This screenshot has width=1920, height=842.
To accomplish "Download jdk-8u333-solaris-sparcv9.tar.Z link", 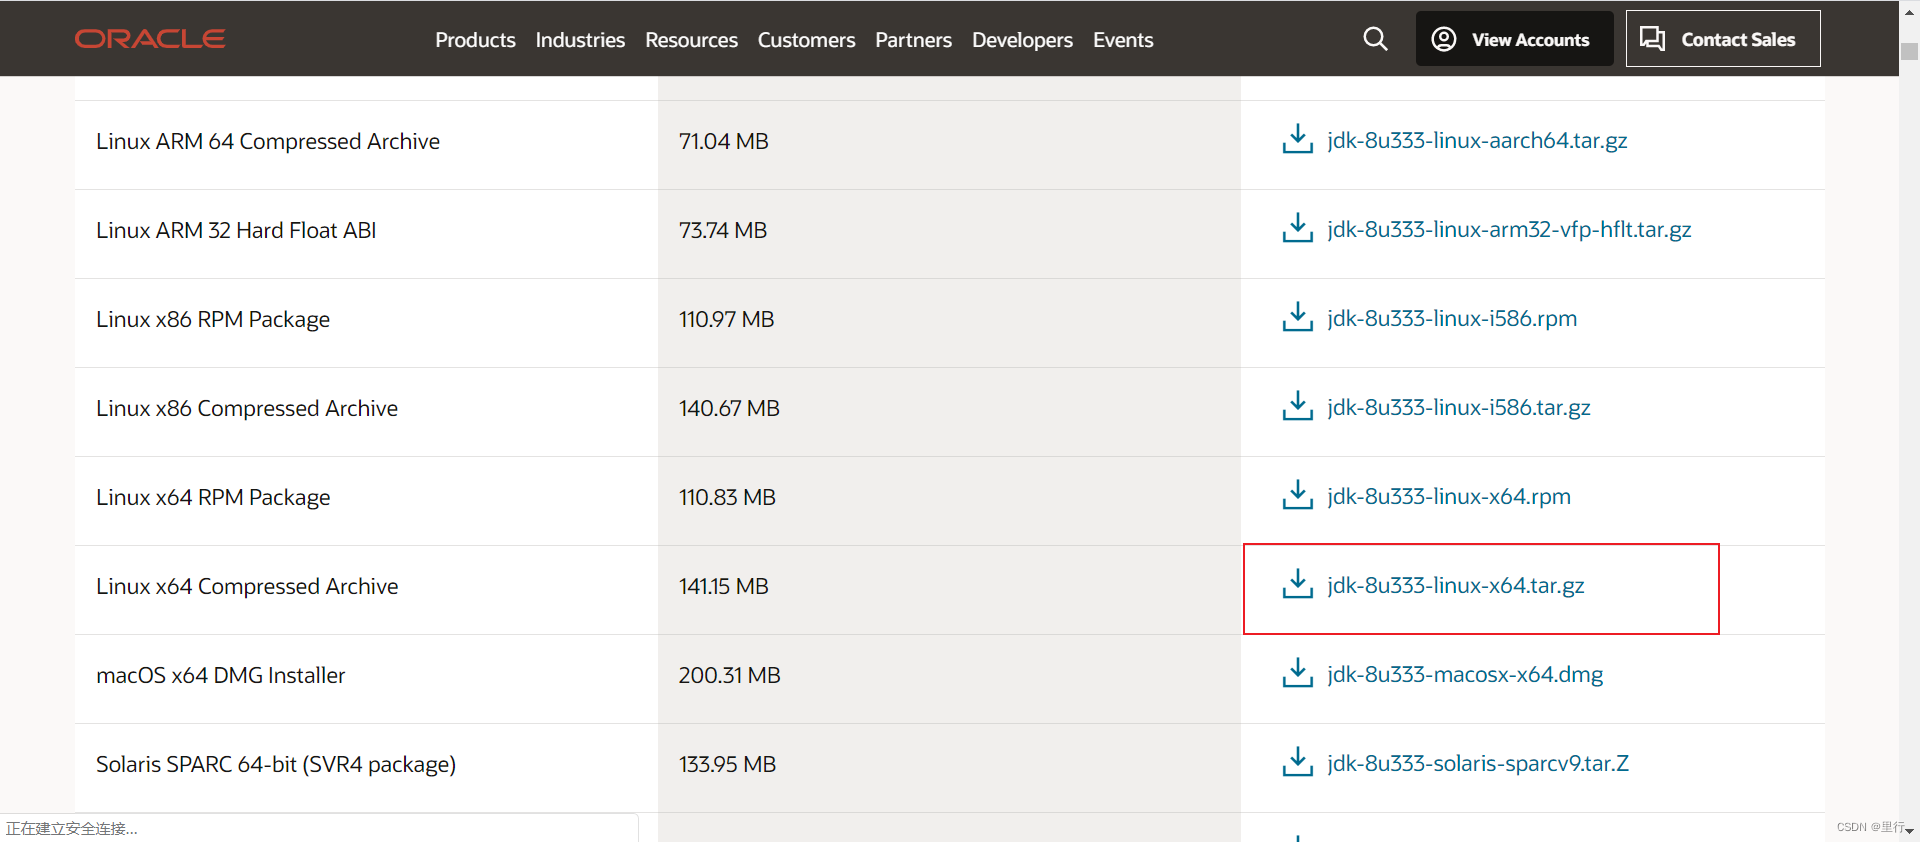I will point(1478,764).
